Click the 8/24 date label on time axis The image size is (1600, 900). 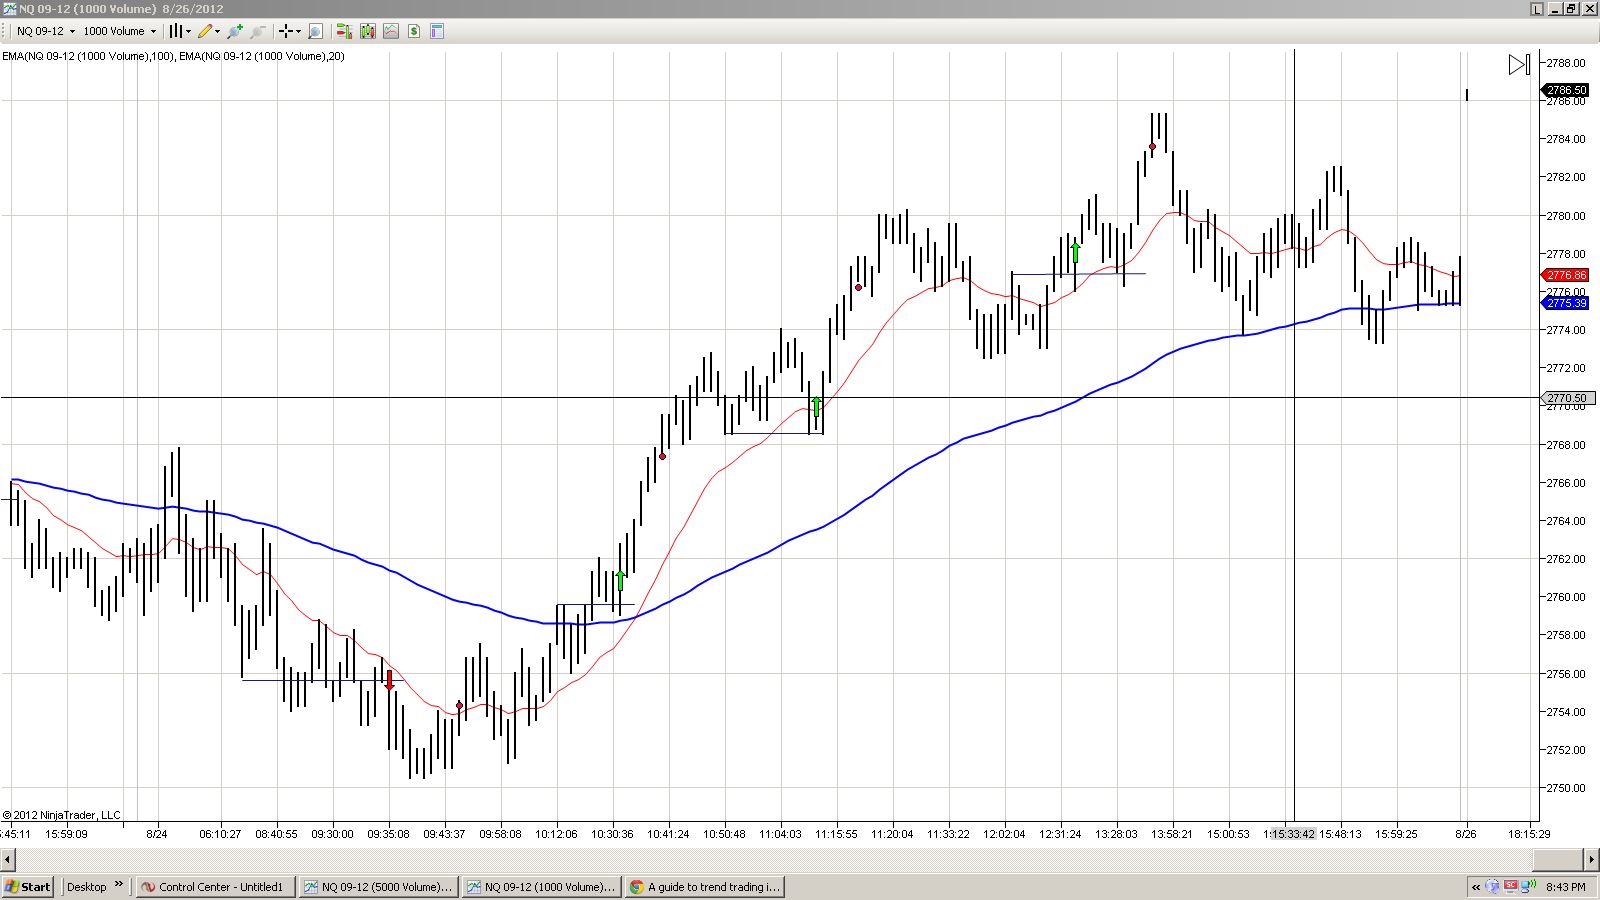click(157, 834)
